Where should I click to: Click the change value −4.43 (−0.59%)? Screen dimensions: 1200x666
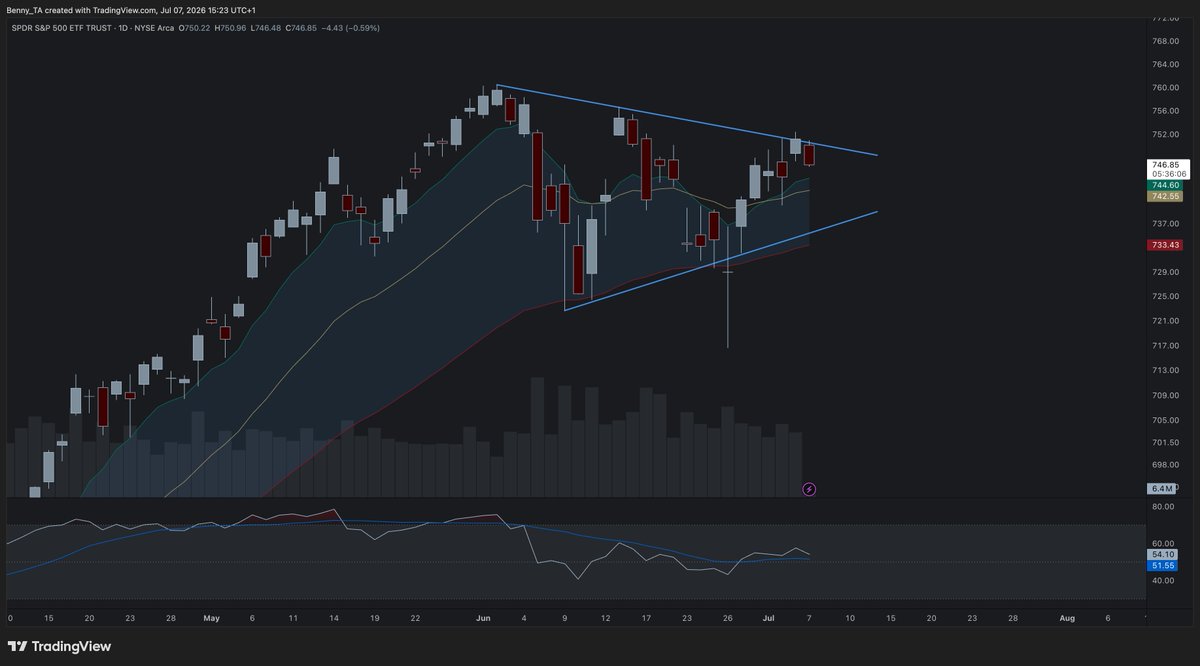coord(353,28)
